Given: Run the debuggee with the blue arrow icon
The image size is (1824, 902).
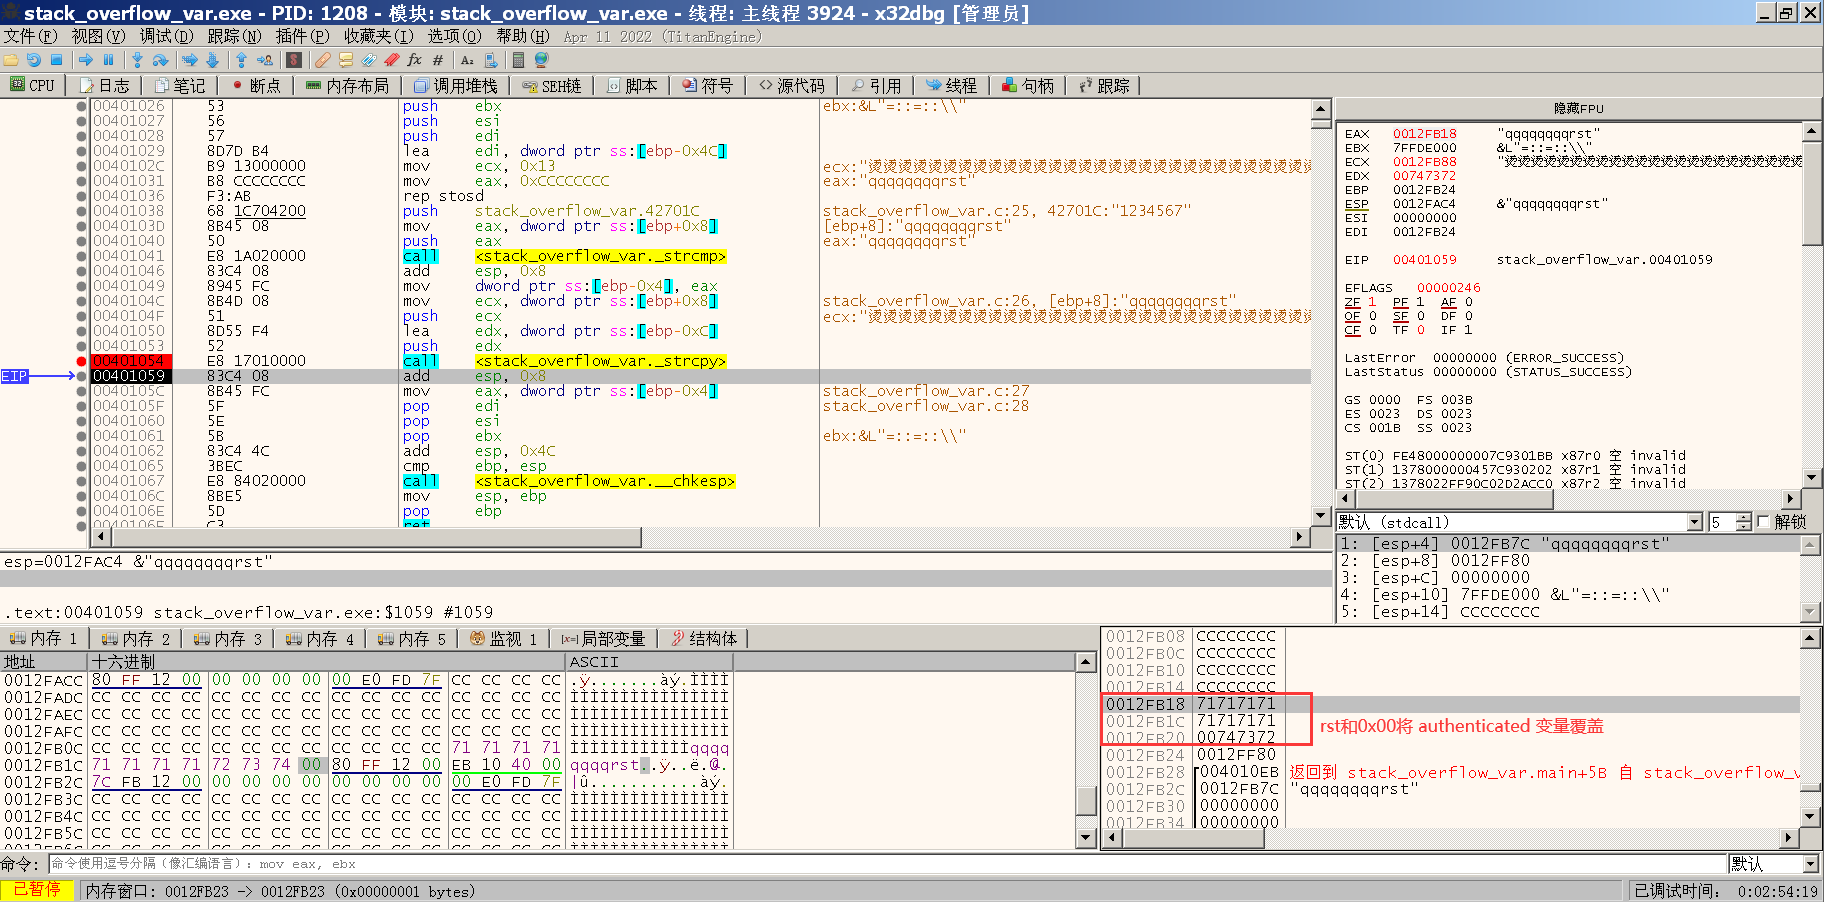Looking at the screenshot, I should [x=86, y=61].
